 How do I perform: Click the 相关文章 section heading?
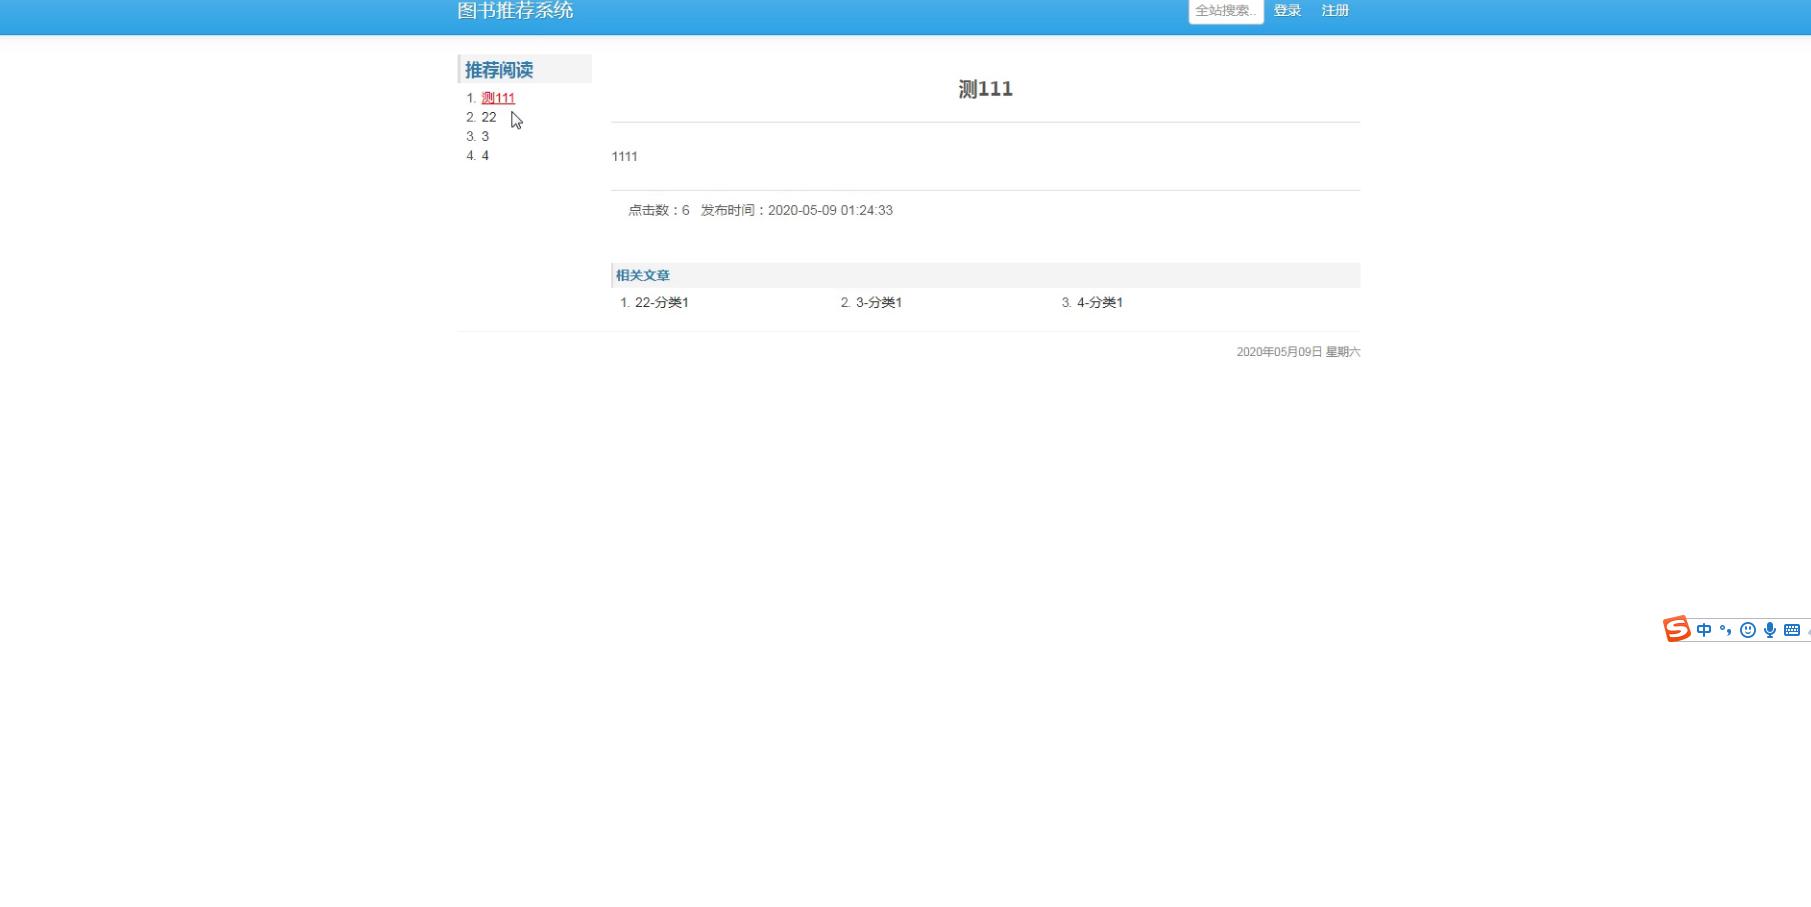(643, 275)
